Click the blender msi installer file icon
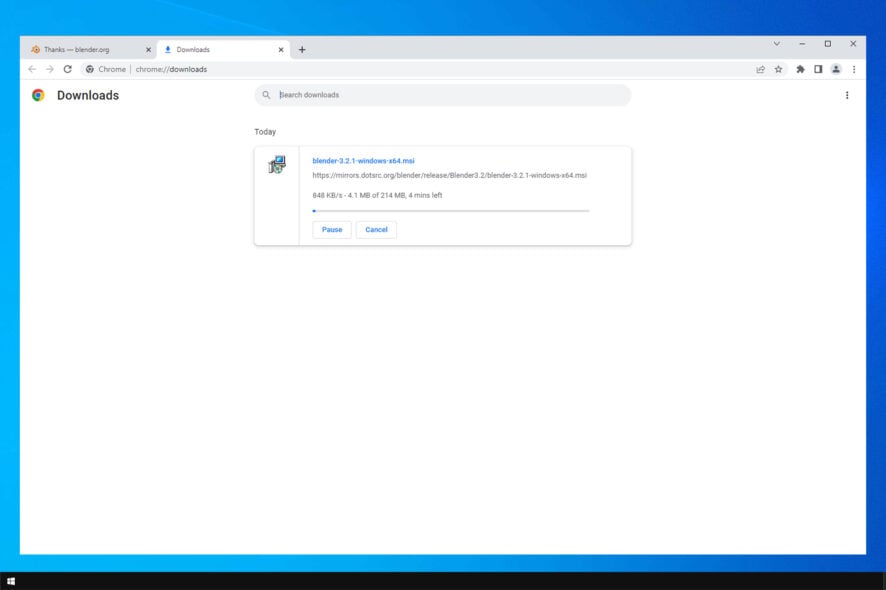This screenshot has width=886, height=590. point(277,164)
